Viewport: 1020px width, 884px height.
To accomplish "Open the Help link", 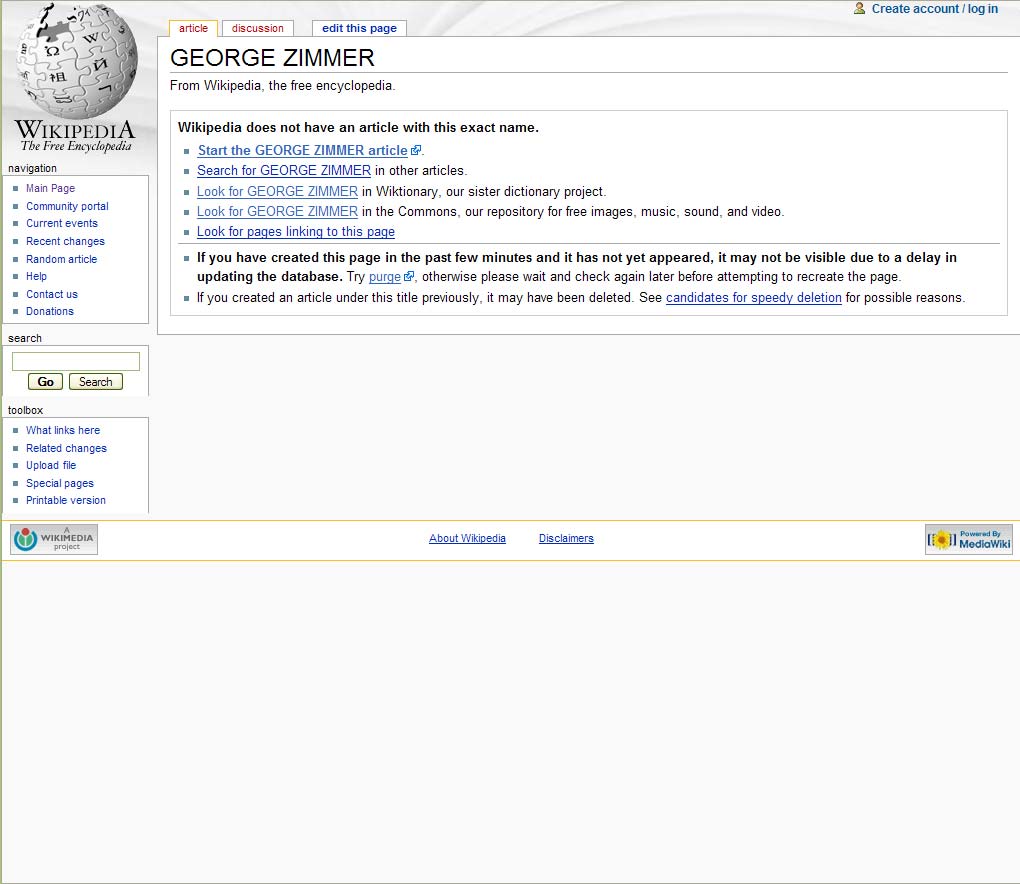I will (x=36, y=276).
